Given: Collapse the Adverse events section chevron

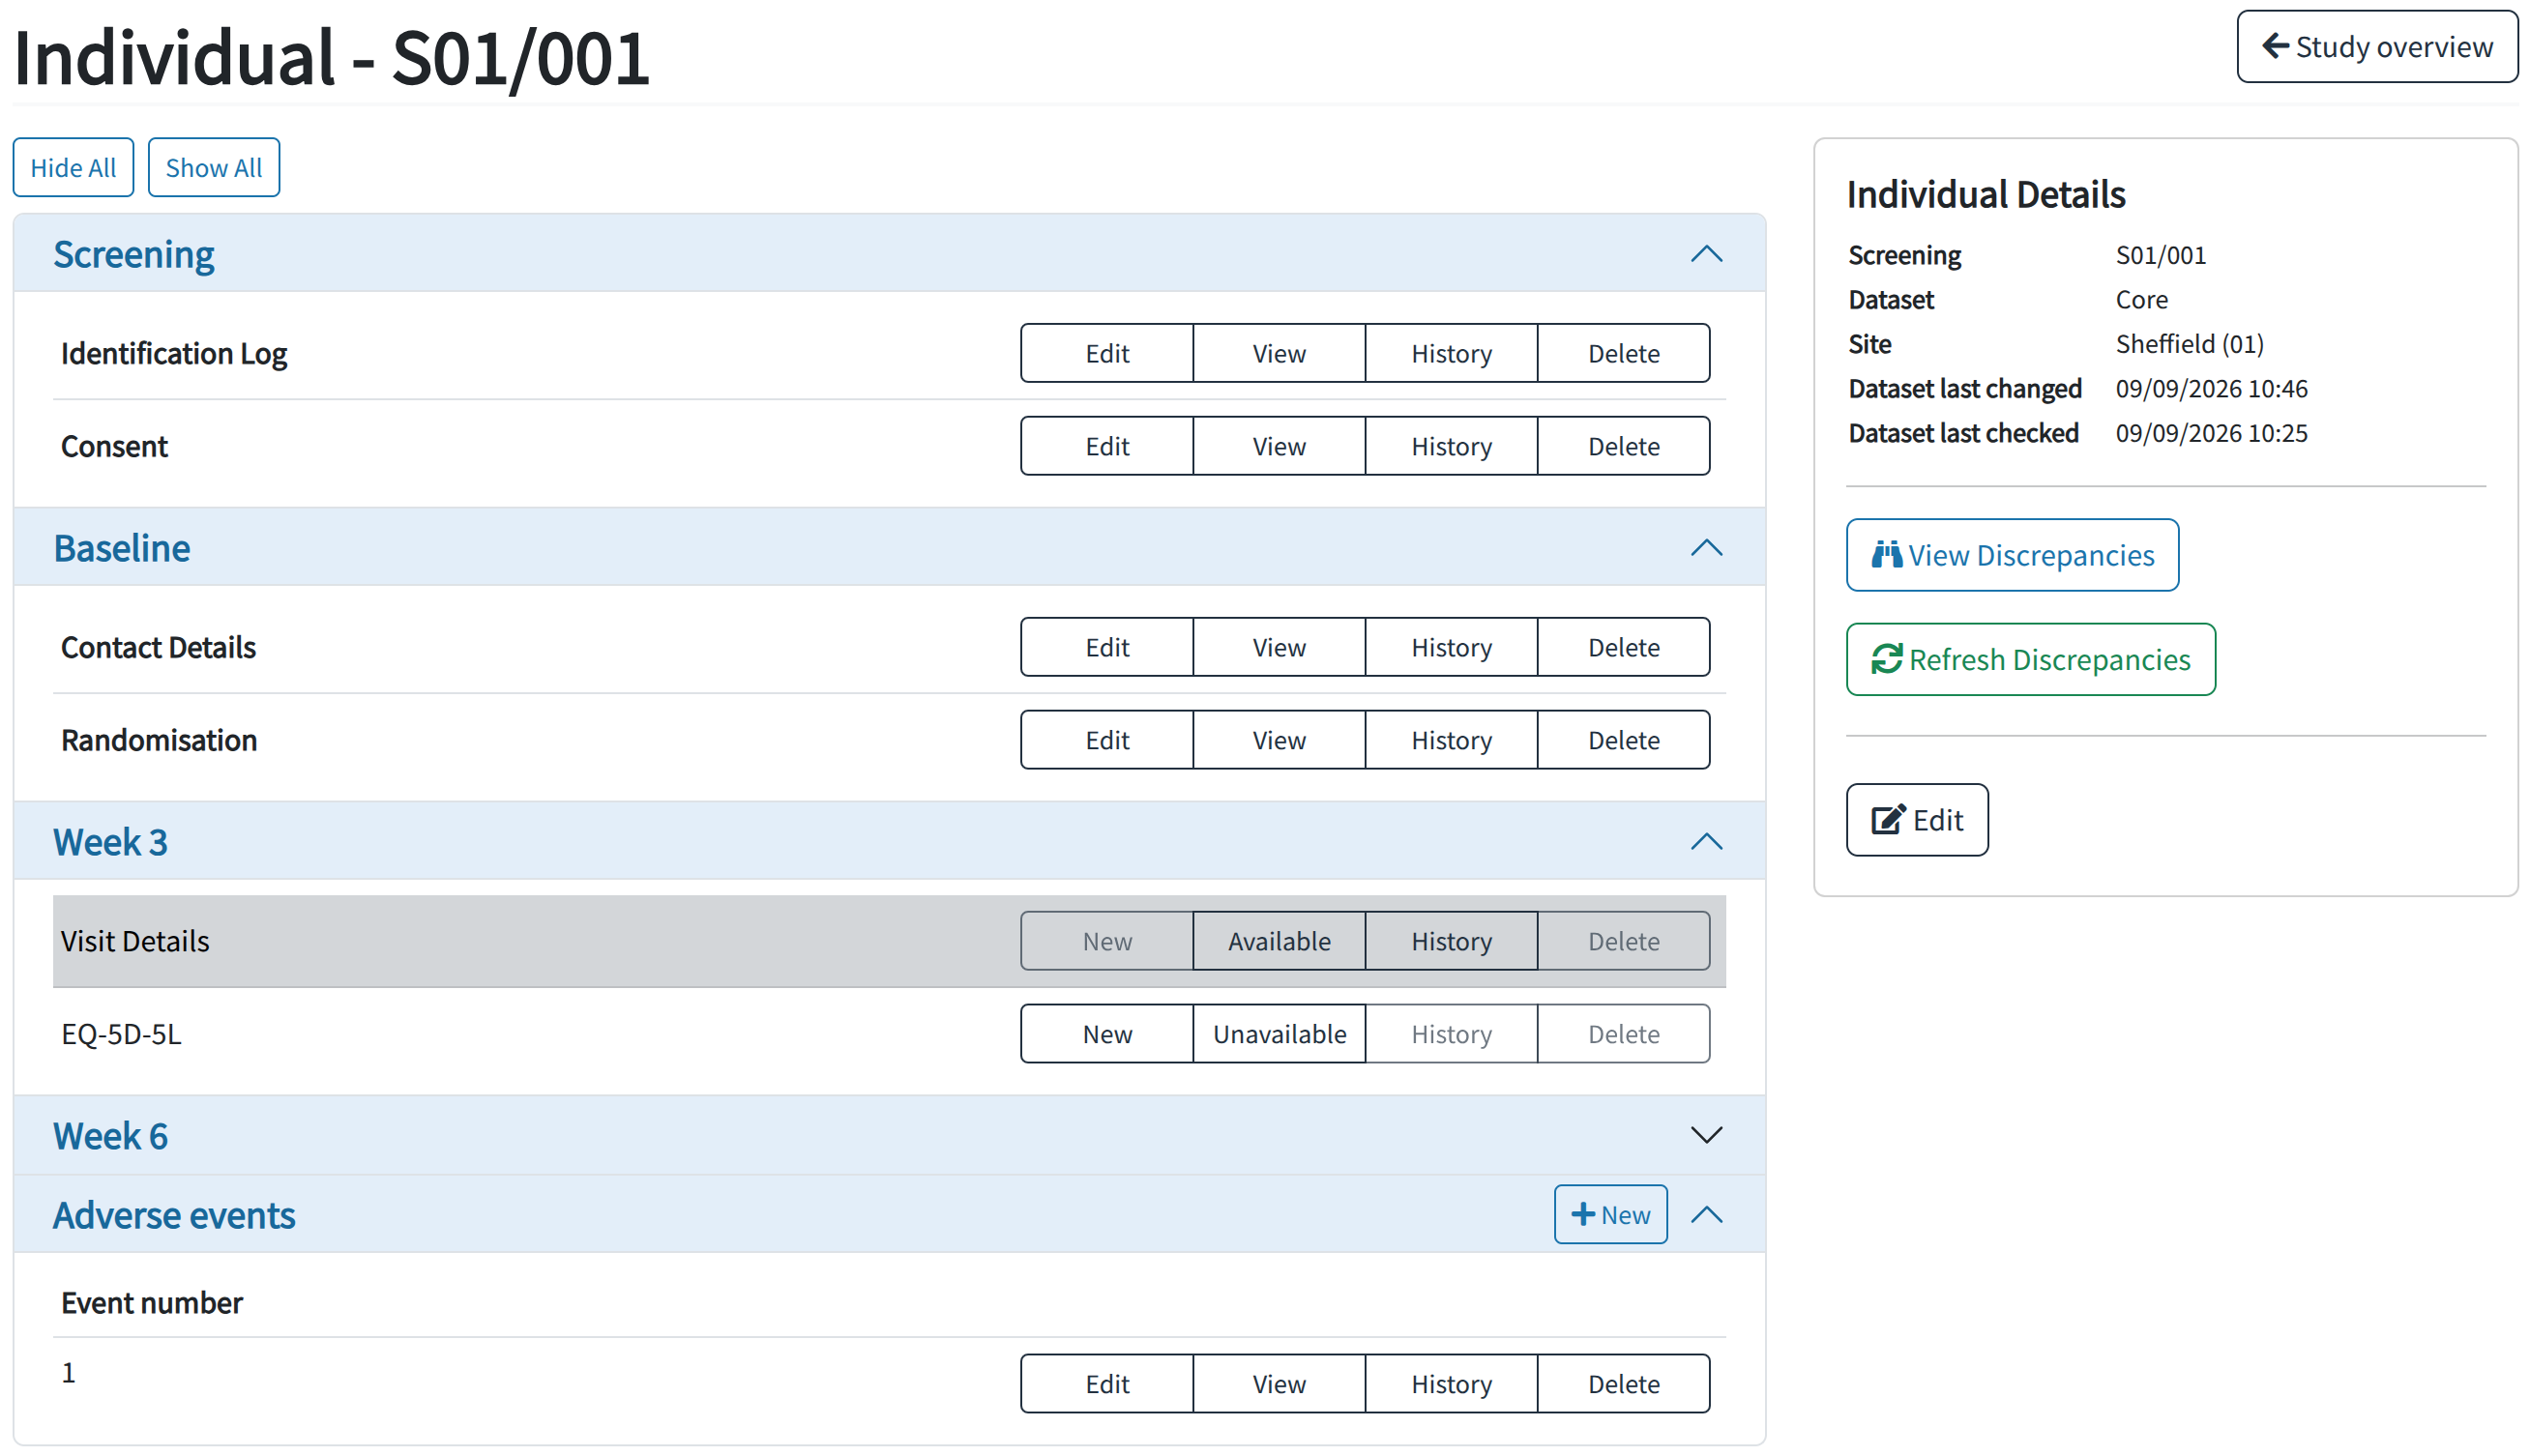Looking at the screenshot, I should [x=1706, y=1215].
